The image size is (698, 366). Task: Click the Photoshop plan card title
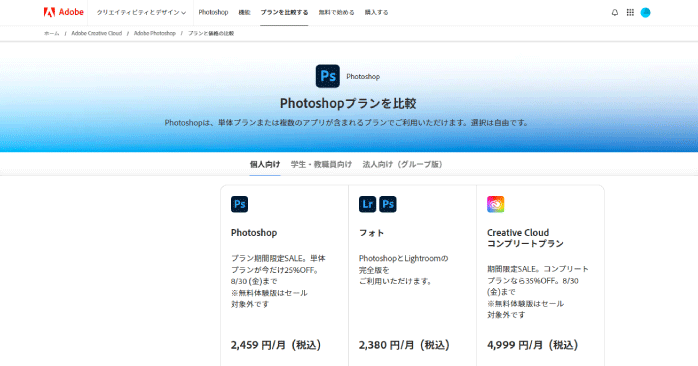click(254, 232)
